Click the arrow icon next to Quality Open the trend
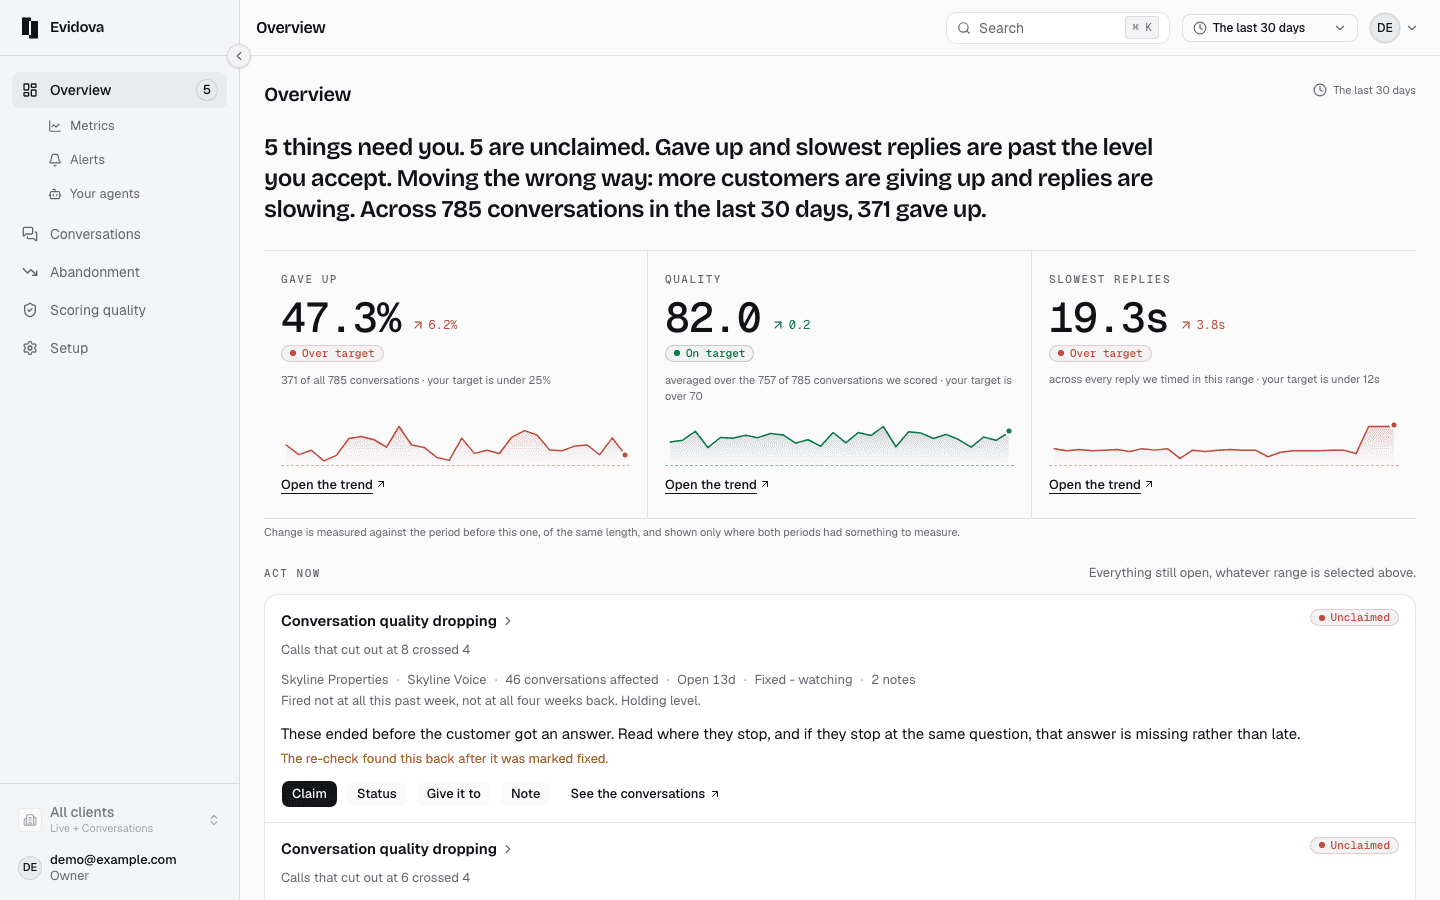The width and height of the screenshot is (1440, 900). point(765,484)
